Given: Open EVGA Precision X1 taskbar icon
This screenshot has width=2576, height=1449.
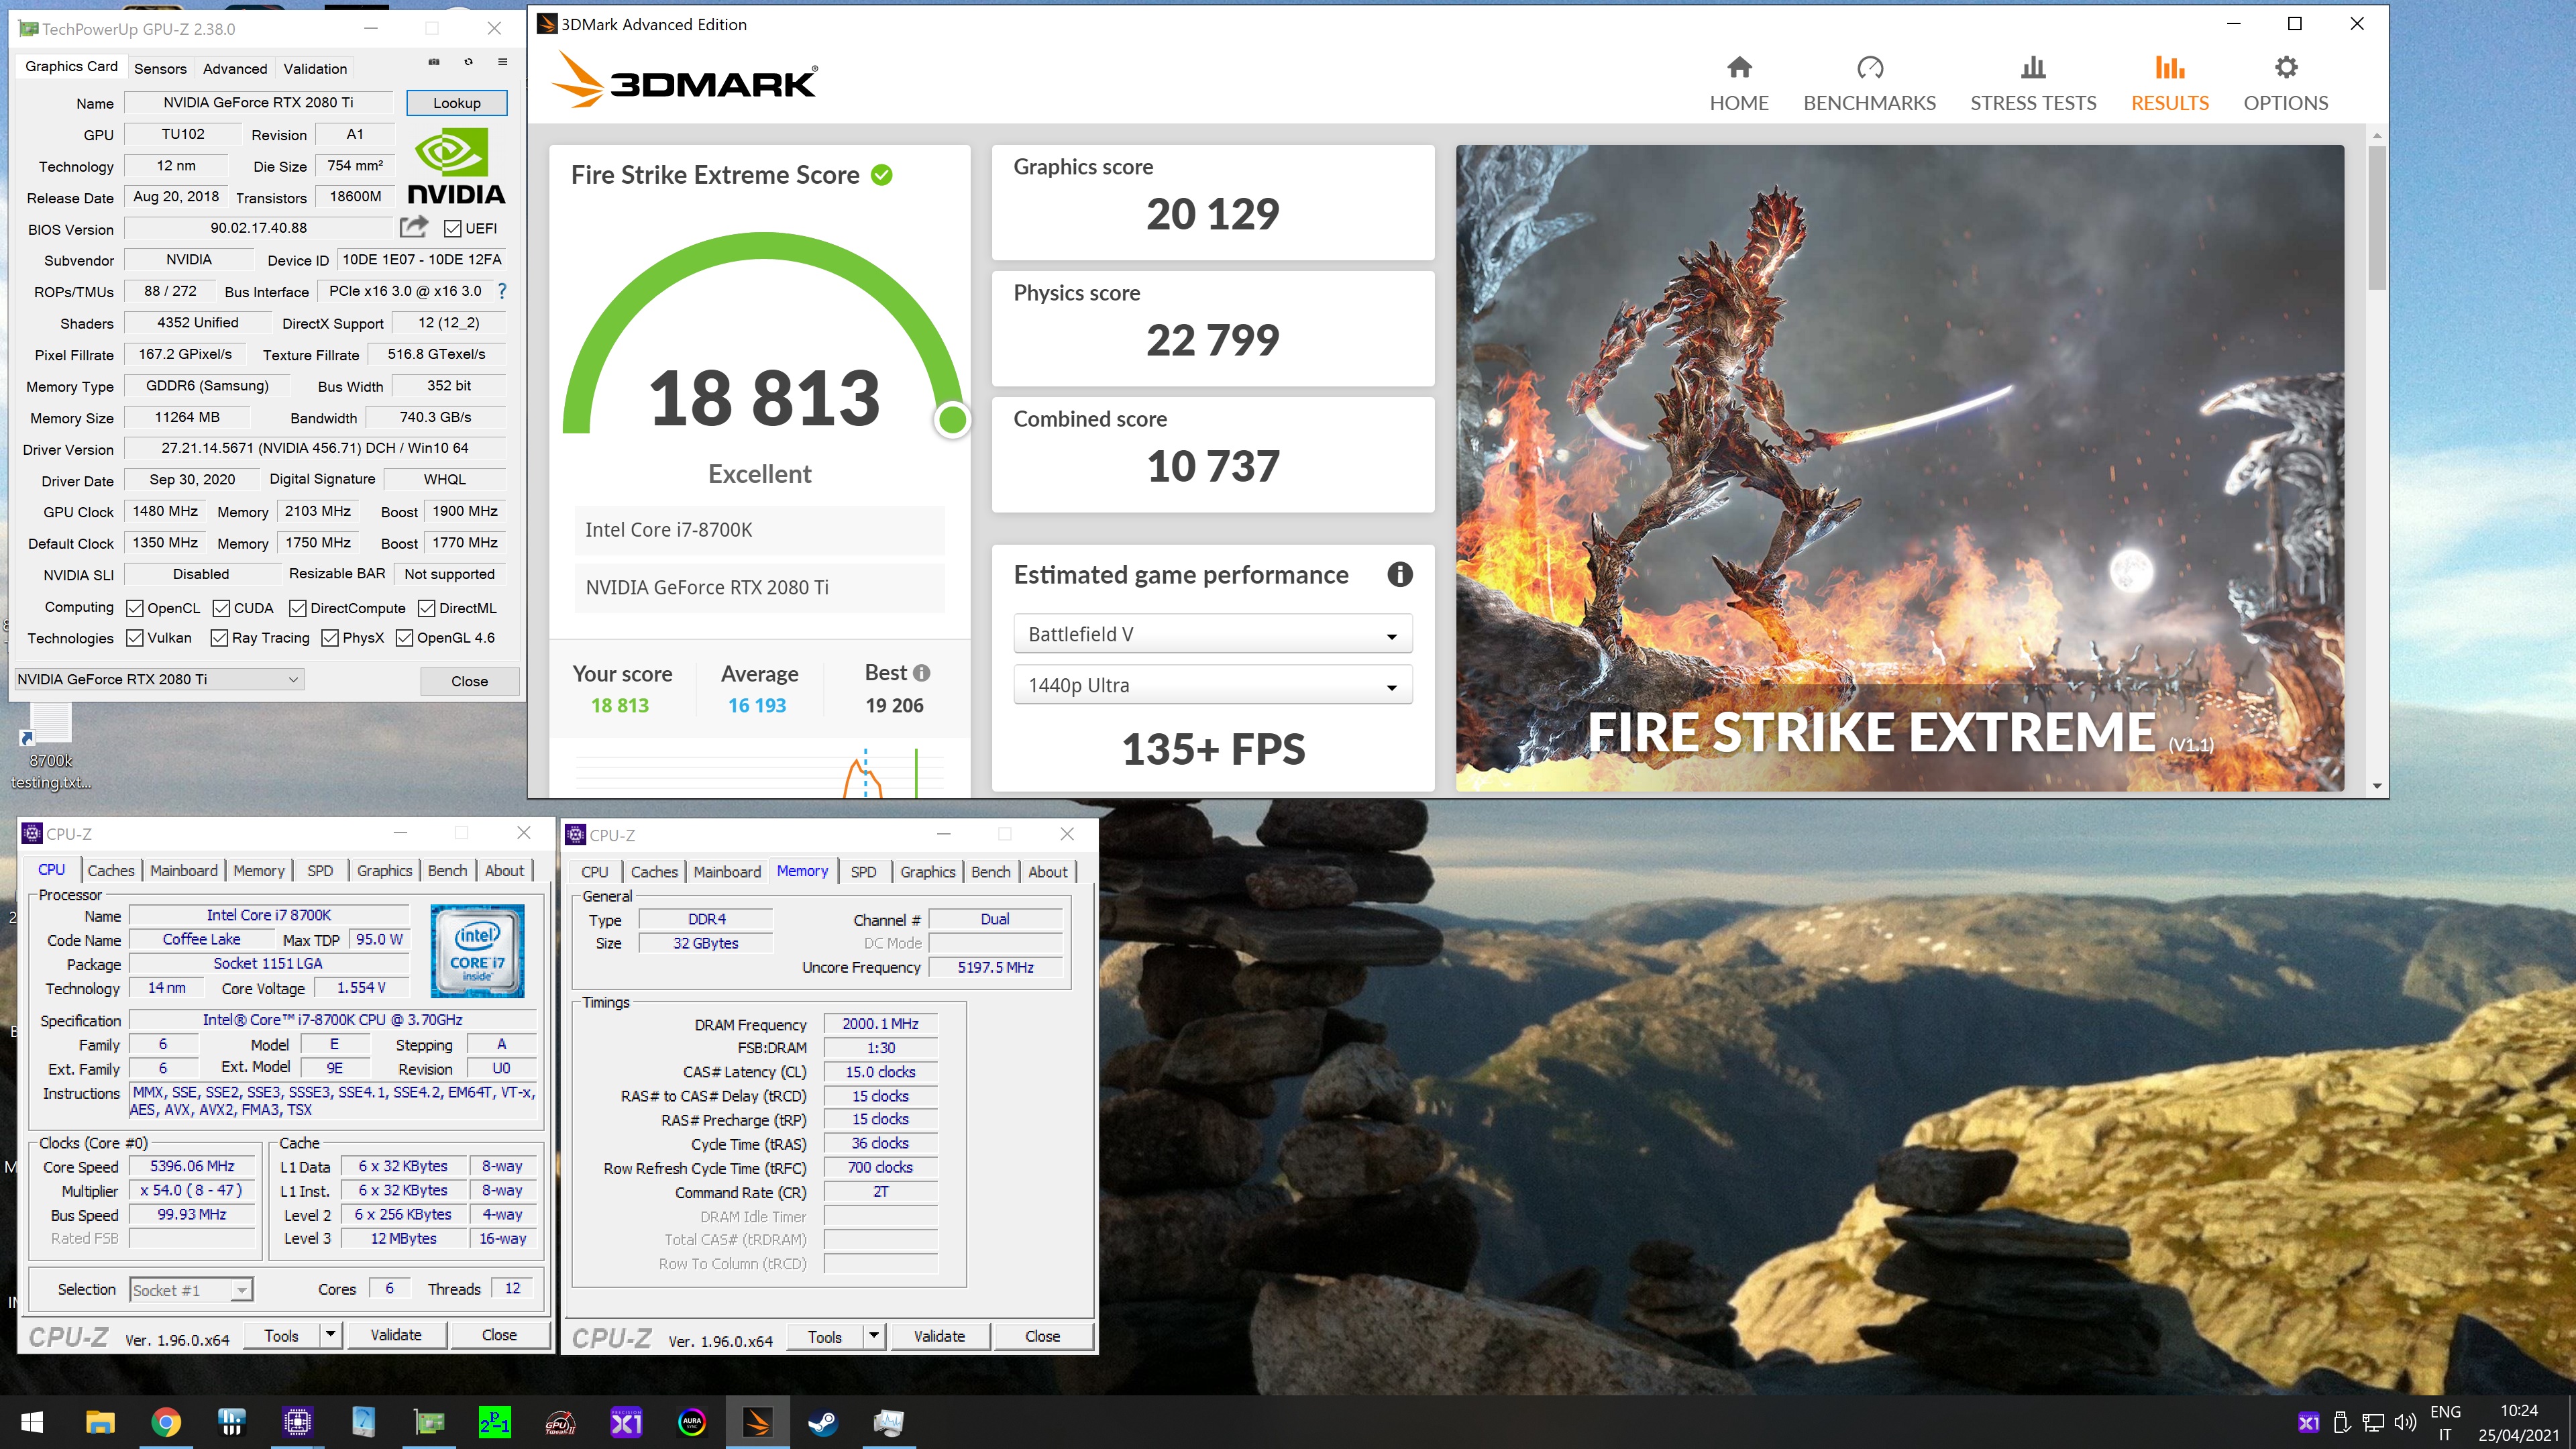Looking at the screenshot, I should tap(626, 1422).
